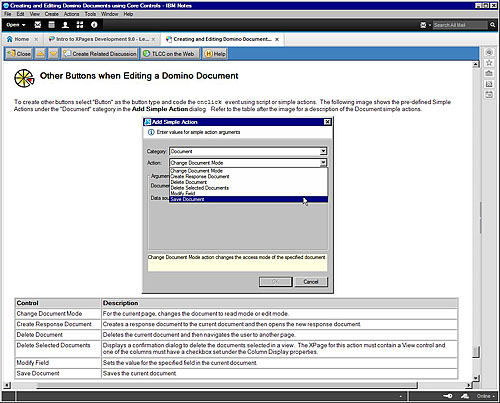The width and height of the screenshot is (500, 403).
Task: Close the Creating and Editing Domino tab
Action: (277, 39)
